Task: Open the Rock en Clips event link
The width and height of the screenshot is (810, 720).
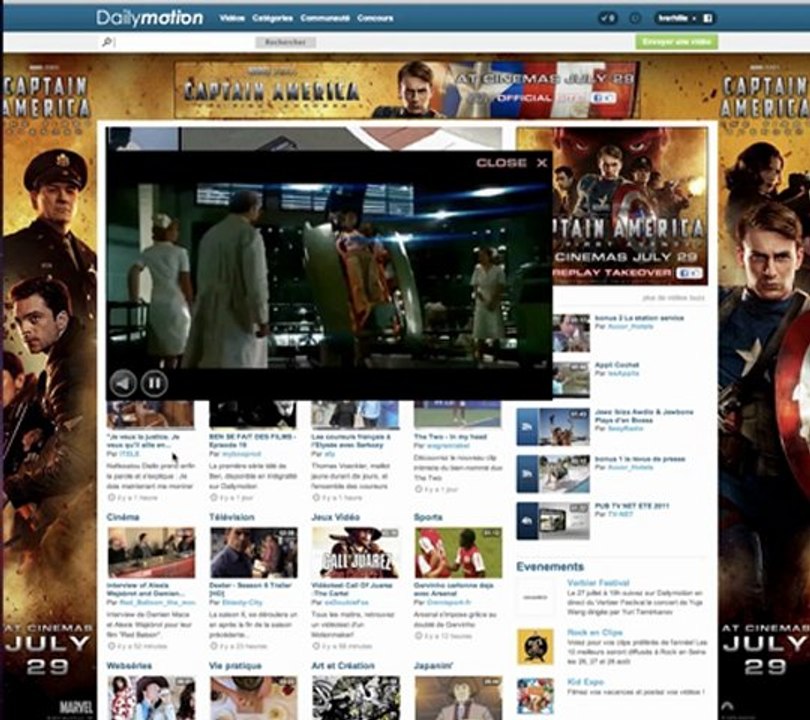Action: pyautogui.click(x=595, y=632)
